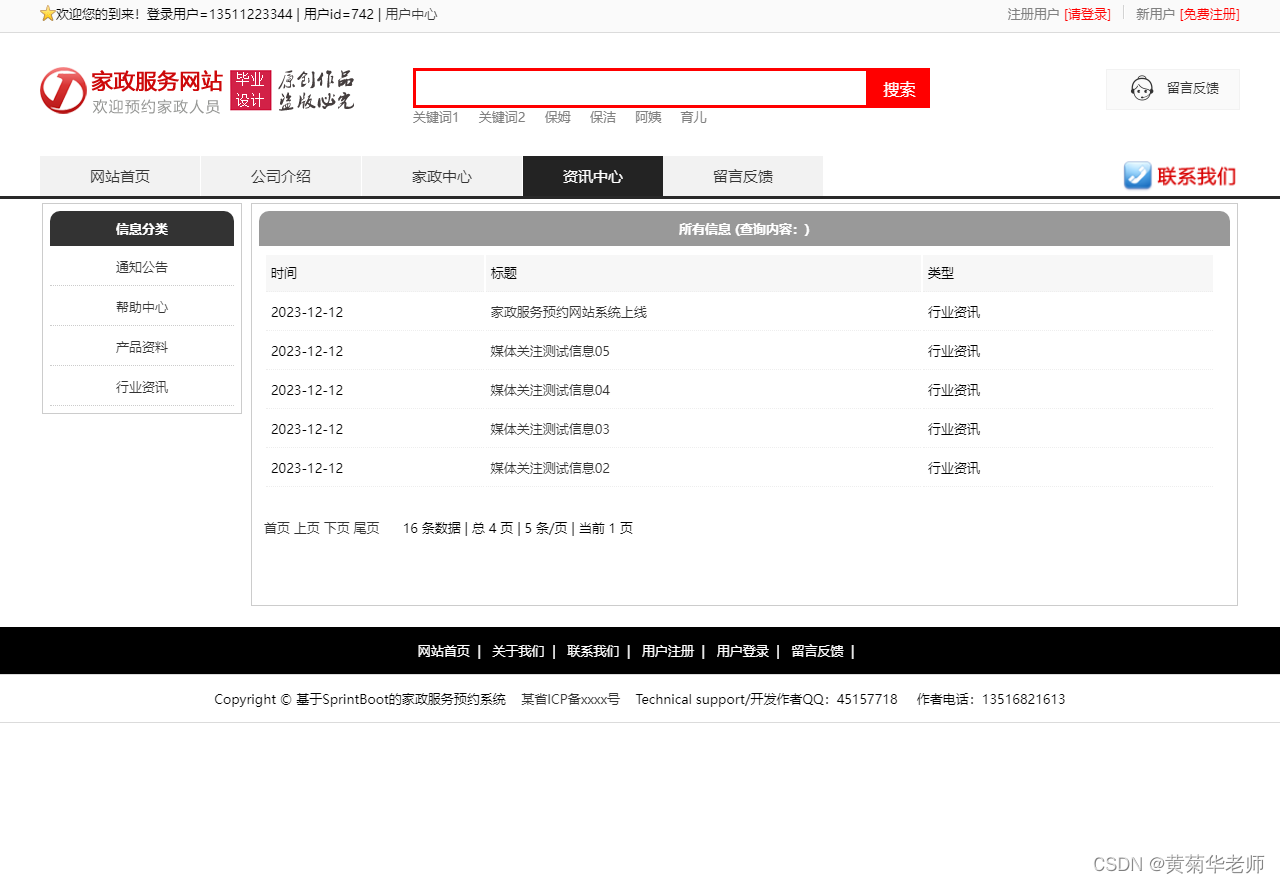Click the red site logo icon
The height and width of the screenshot is (884, 1280).
point(63,91)
